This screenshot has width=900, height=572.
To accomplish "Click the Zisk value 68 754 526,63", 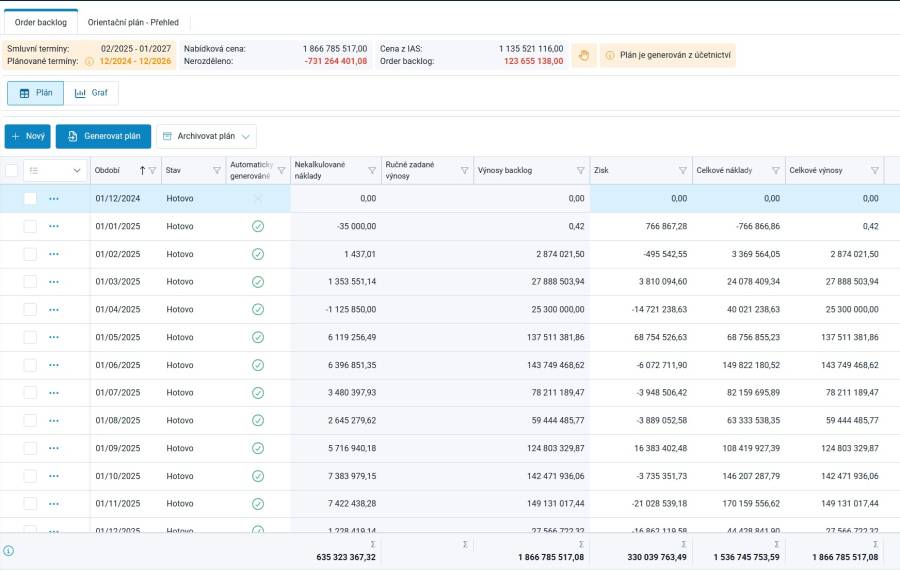I will pos(660,337).
